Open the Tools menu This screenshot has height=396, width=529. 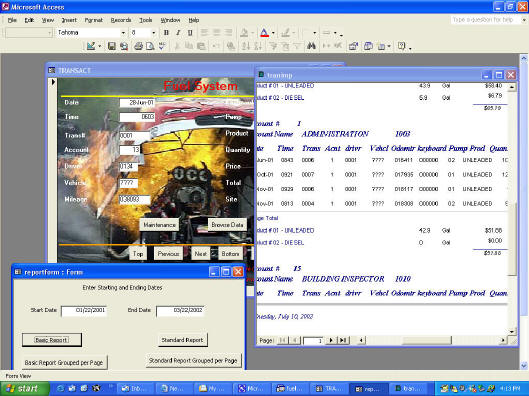coord(146,20)
